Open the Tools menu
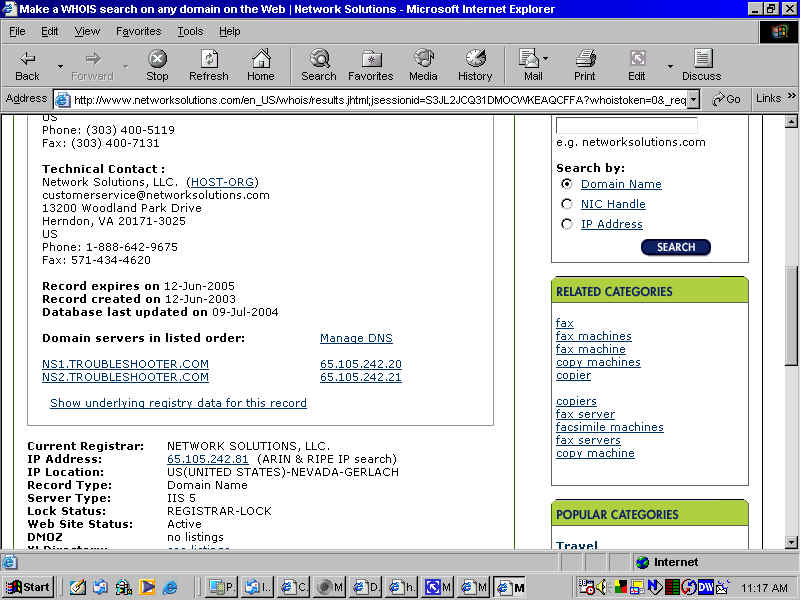 coord(190,32)
